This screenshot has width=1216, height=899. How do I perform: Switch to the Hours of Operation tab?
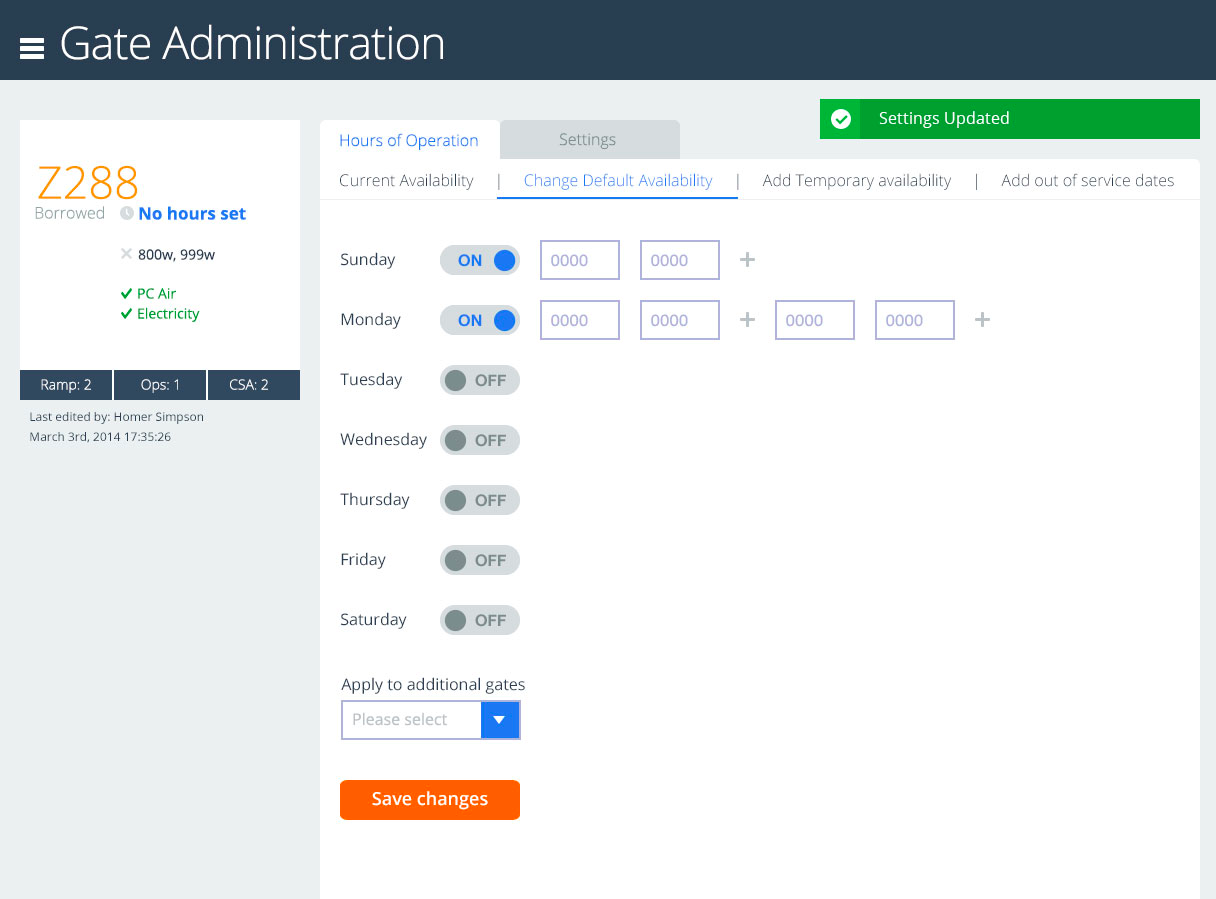coord(409,140)
